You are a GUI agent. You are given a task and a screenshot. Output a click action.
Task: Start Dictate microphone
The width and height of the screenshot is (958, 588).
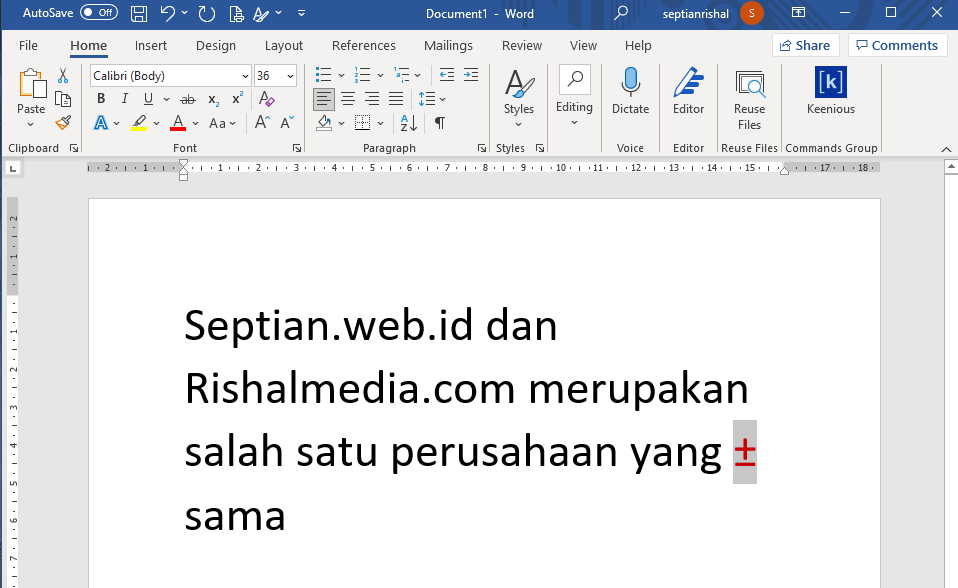point(631,90)
